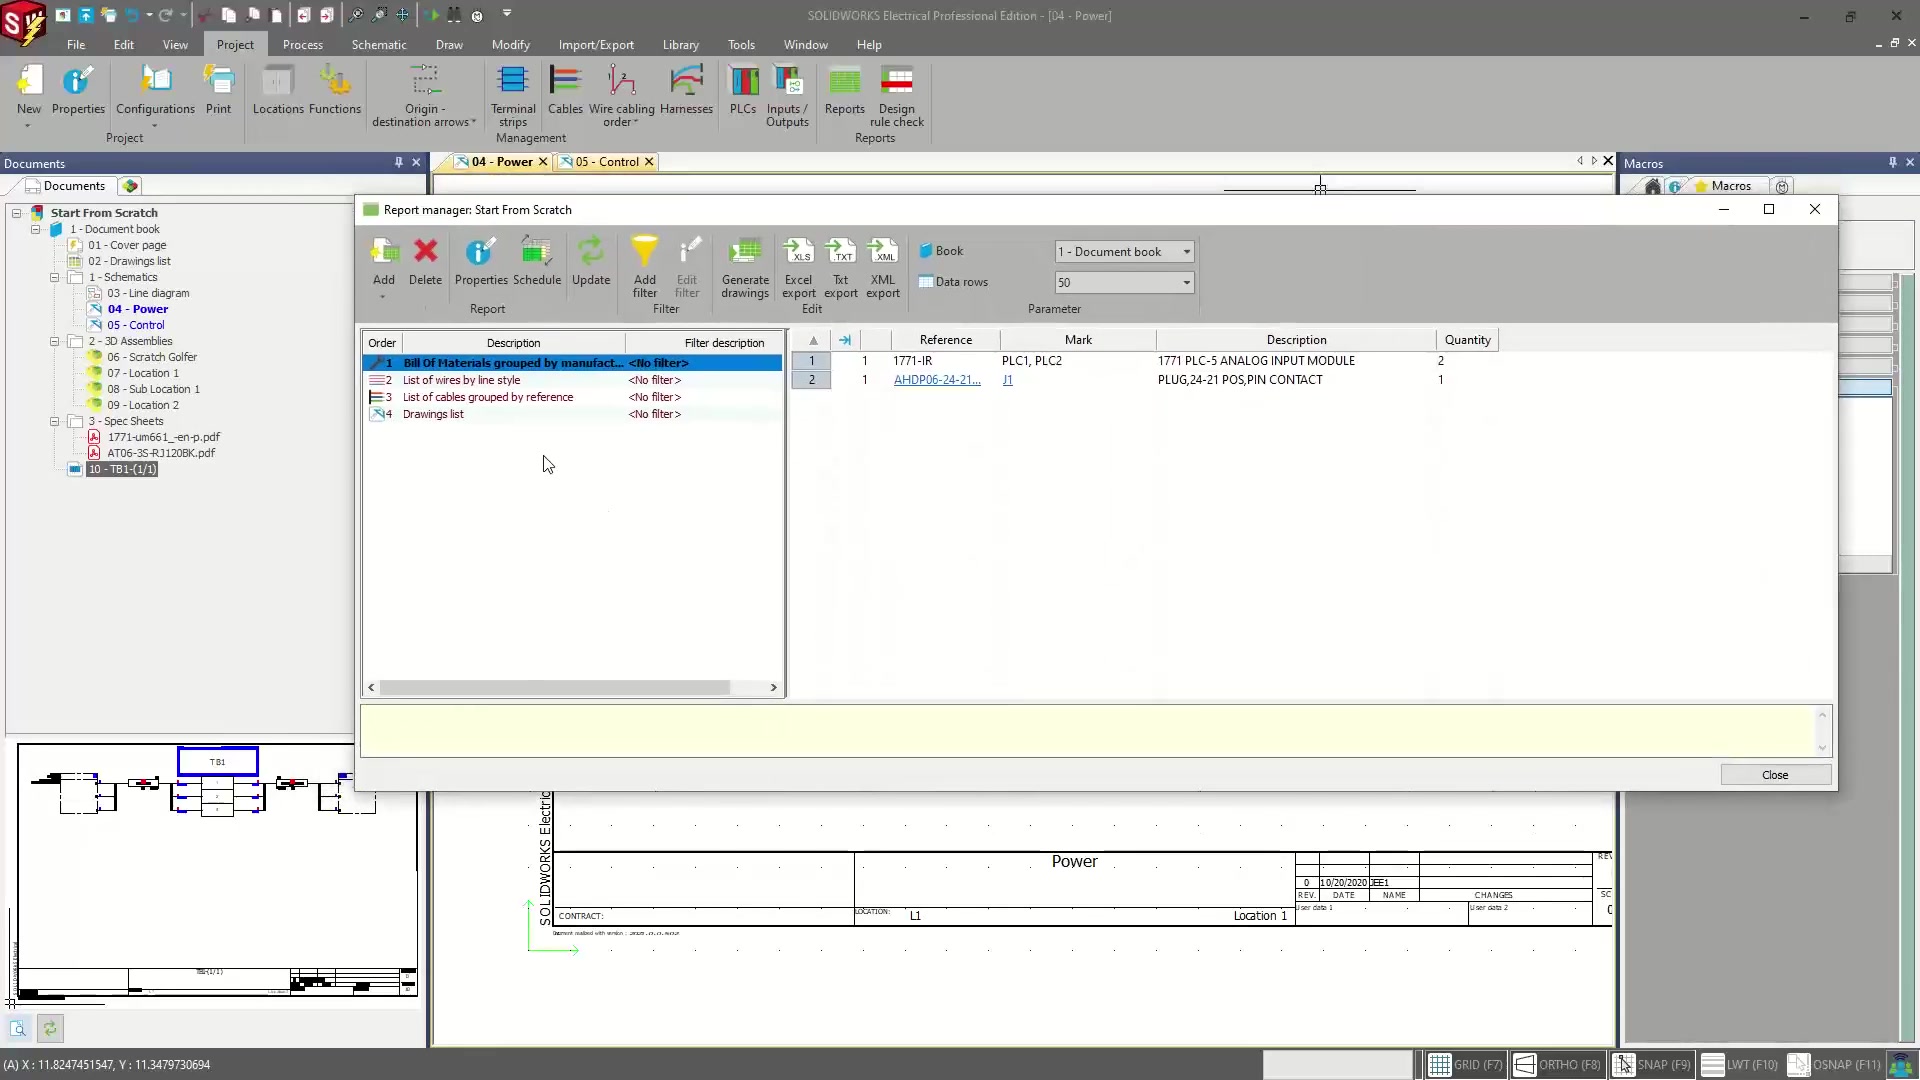
Task: Toggle OSNAP (F11) in status bar
Action: coord(1834,1065)
